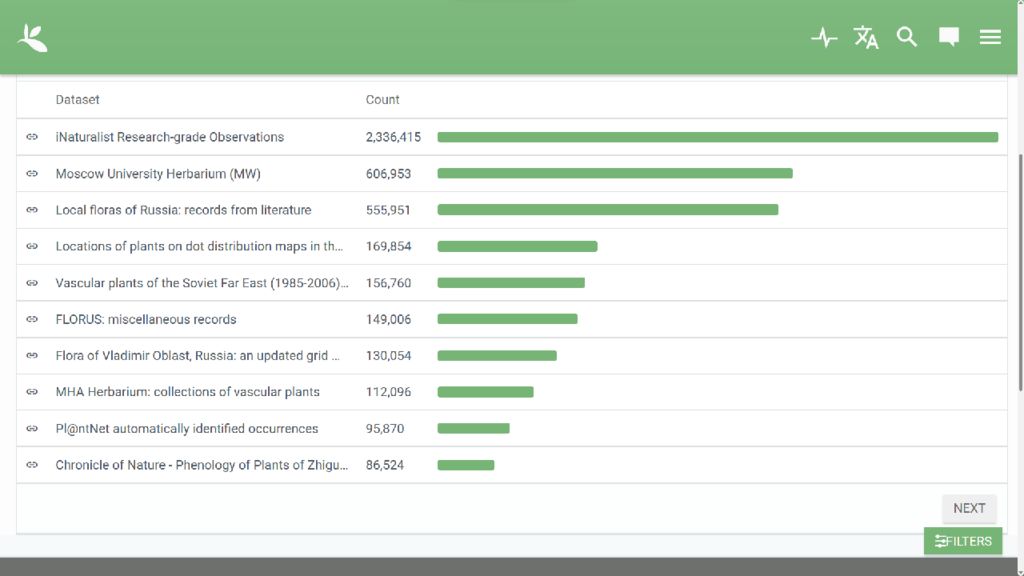Click link icon for Chronicle of Nature row
Screen dimensions: 1024x576
coord(32,465)
